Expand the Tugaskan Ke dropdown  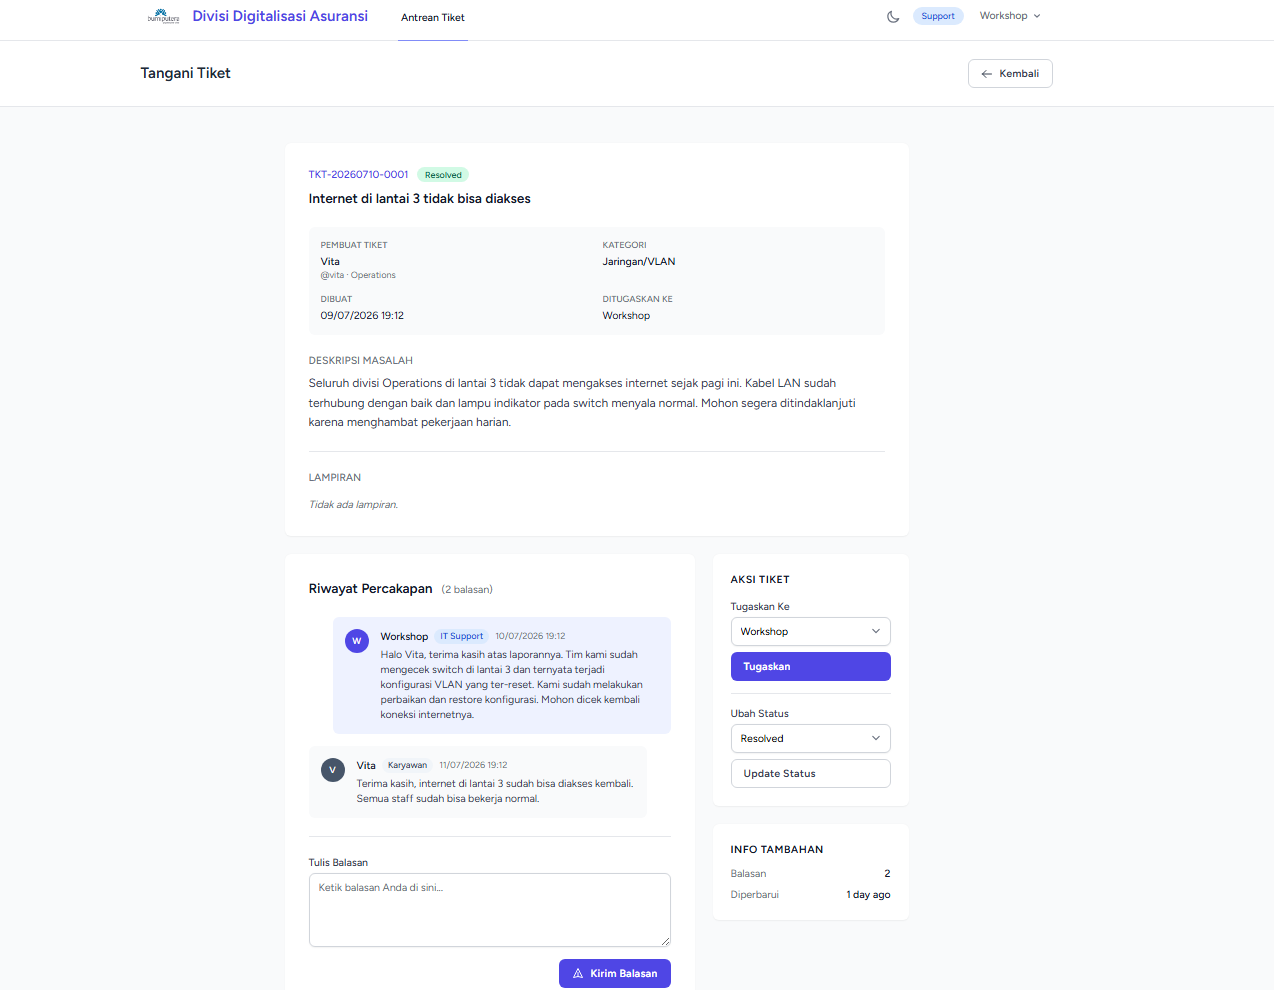[810, 632]
